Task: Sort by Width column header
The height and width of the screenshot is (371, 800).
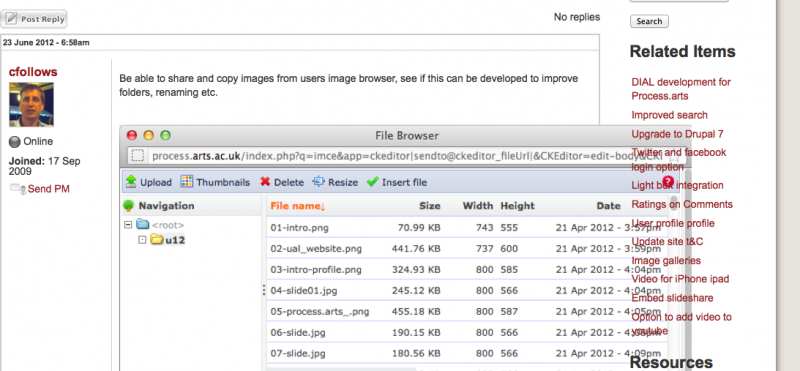Action: pyautogui.click(x=478, y=206)
